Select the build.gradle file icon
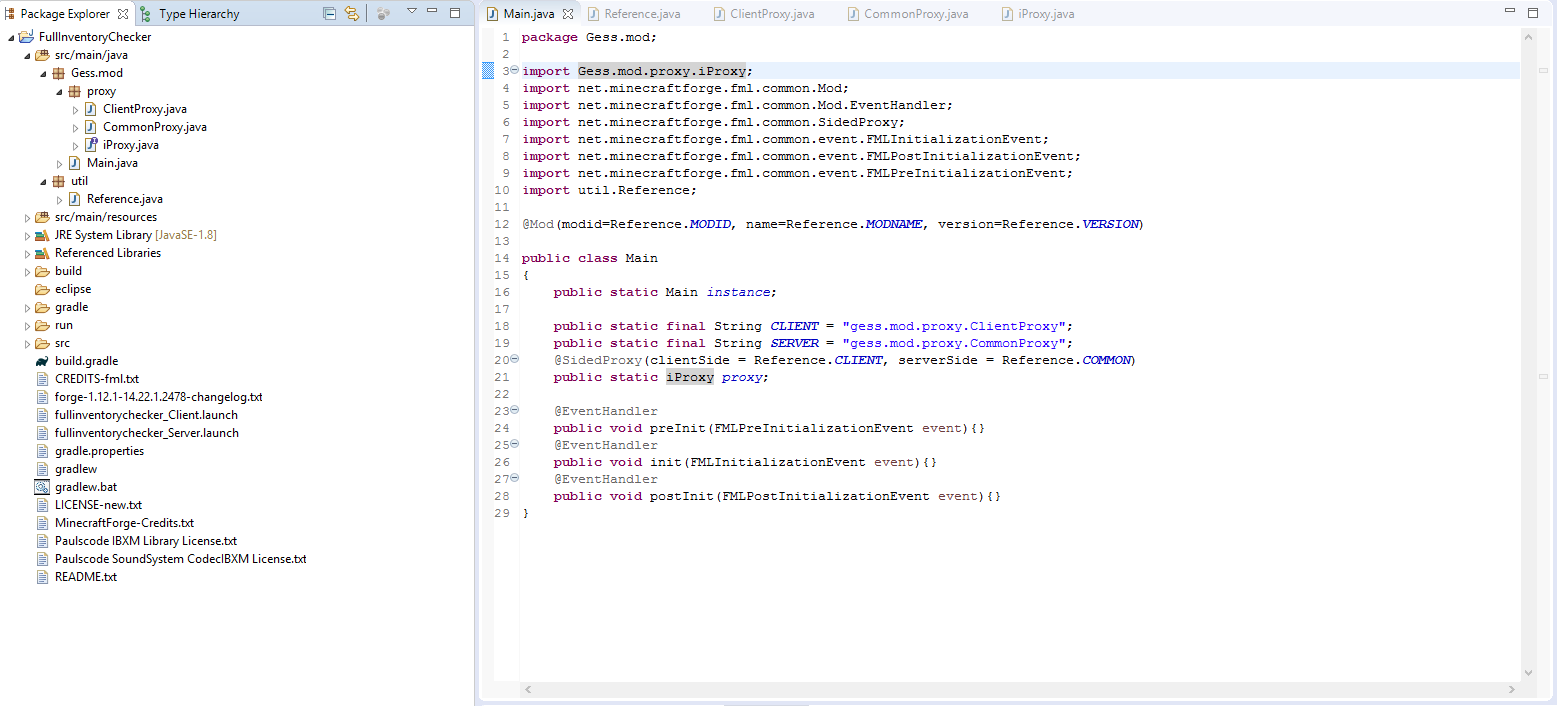Viewport: 1557px width, 706px height. (42, 361)
